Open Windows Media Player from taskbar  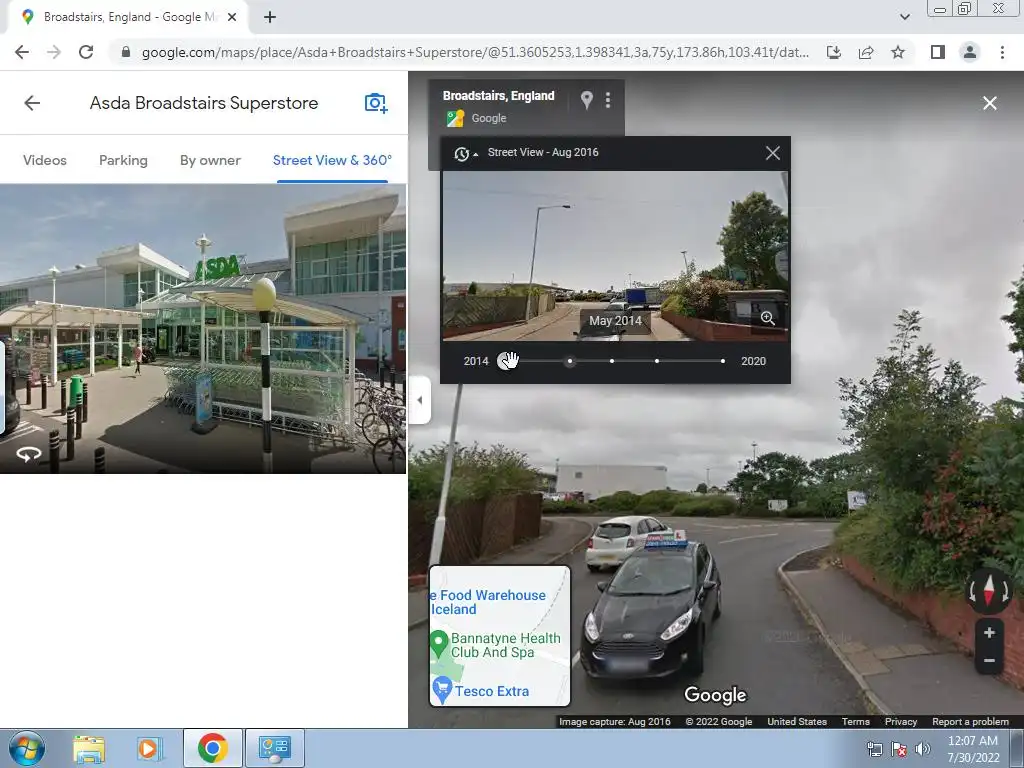click(x=149, y=748)
